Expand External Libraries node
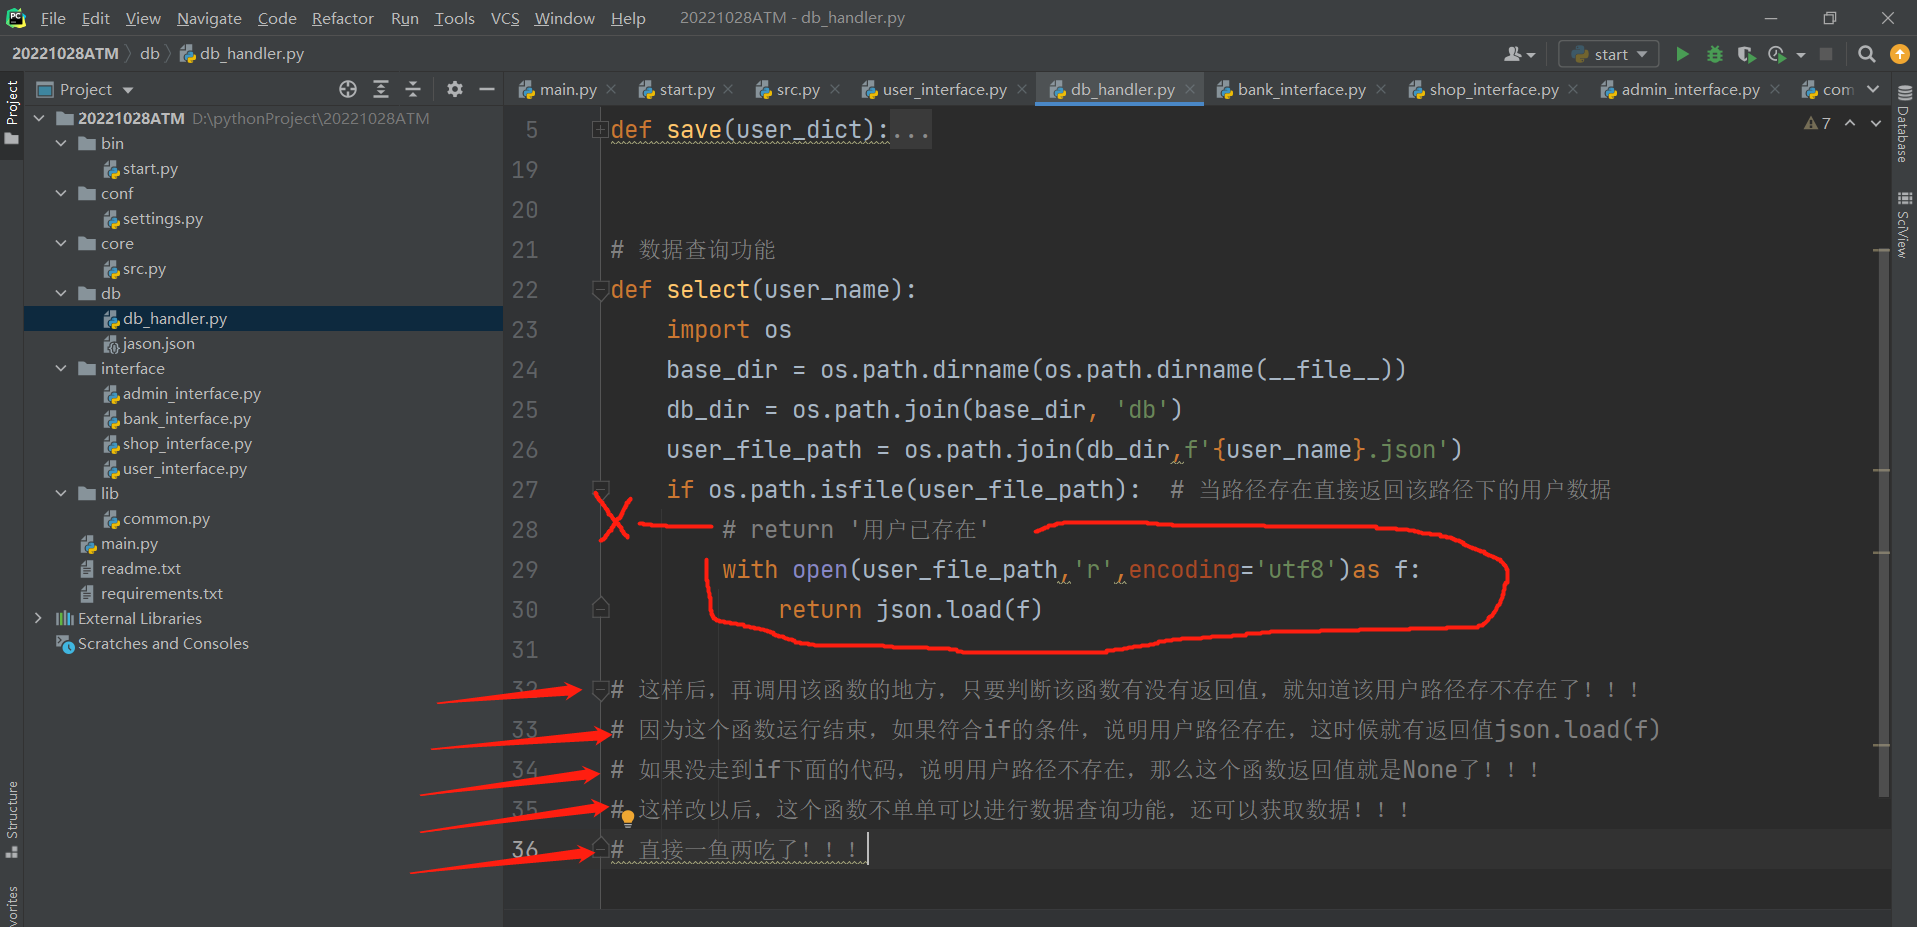Image resolution: width=1917 pixels, height=927 pixels. tap(39, 618)
